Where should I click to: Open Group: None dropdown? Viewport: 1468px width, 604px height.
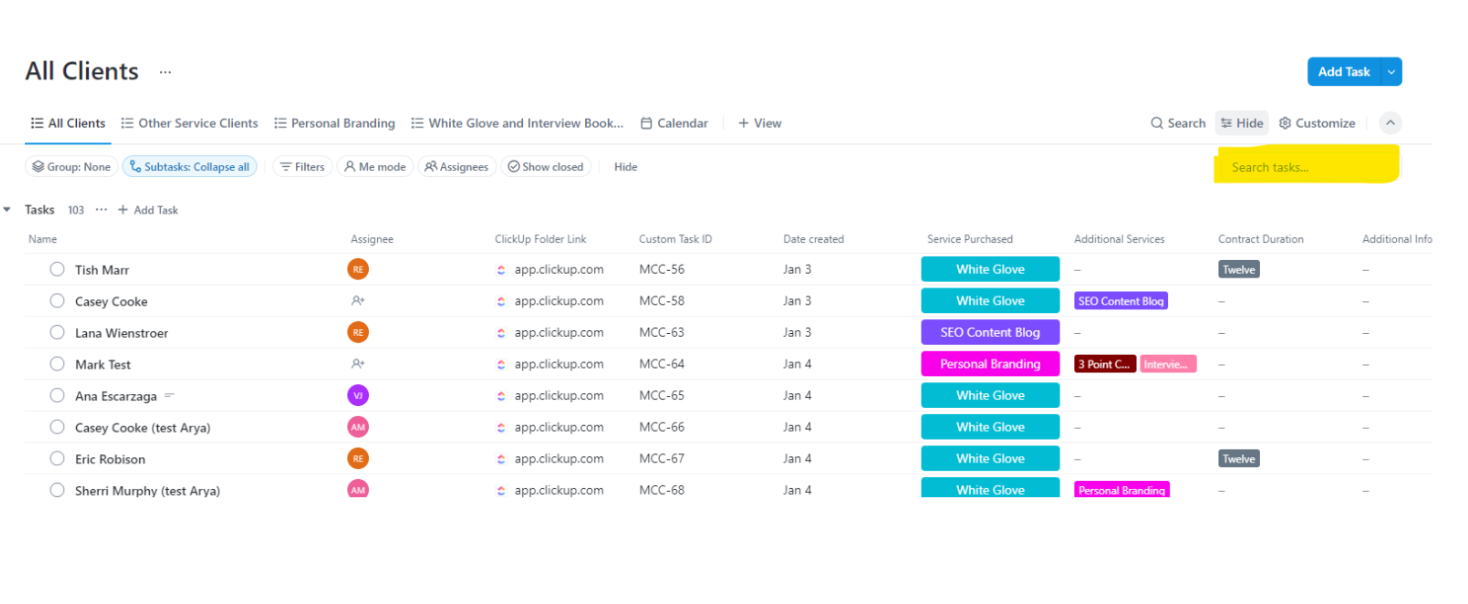tap(71, 167)
